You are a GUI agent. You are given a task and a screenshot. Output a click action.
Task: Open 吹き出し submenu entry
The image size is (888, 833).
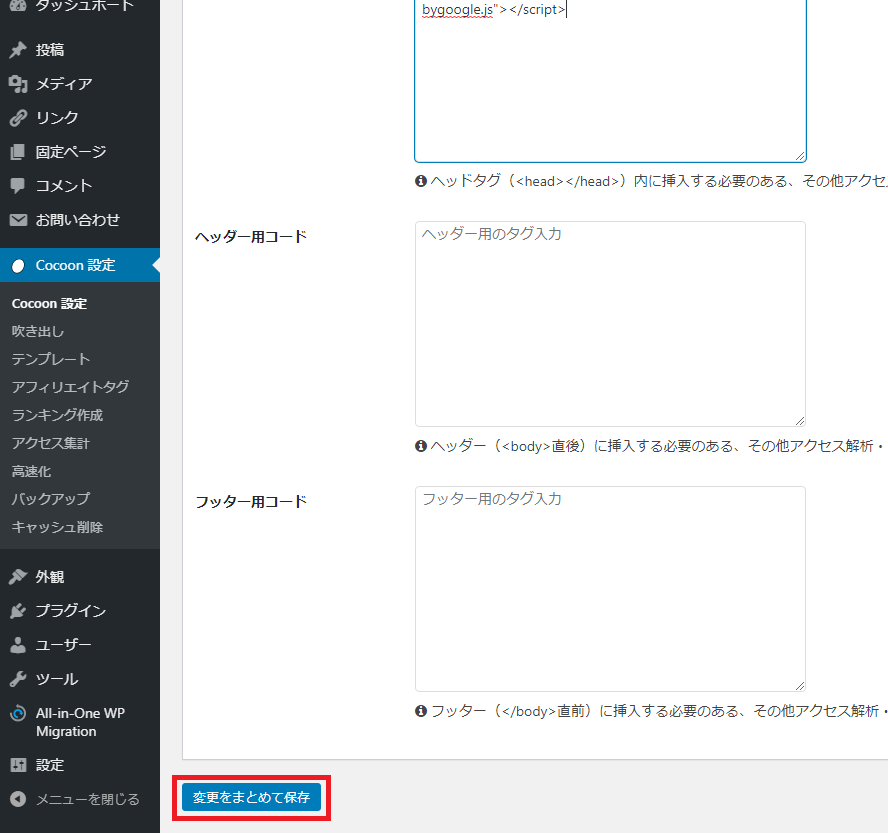click(x=38, y=331)
